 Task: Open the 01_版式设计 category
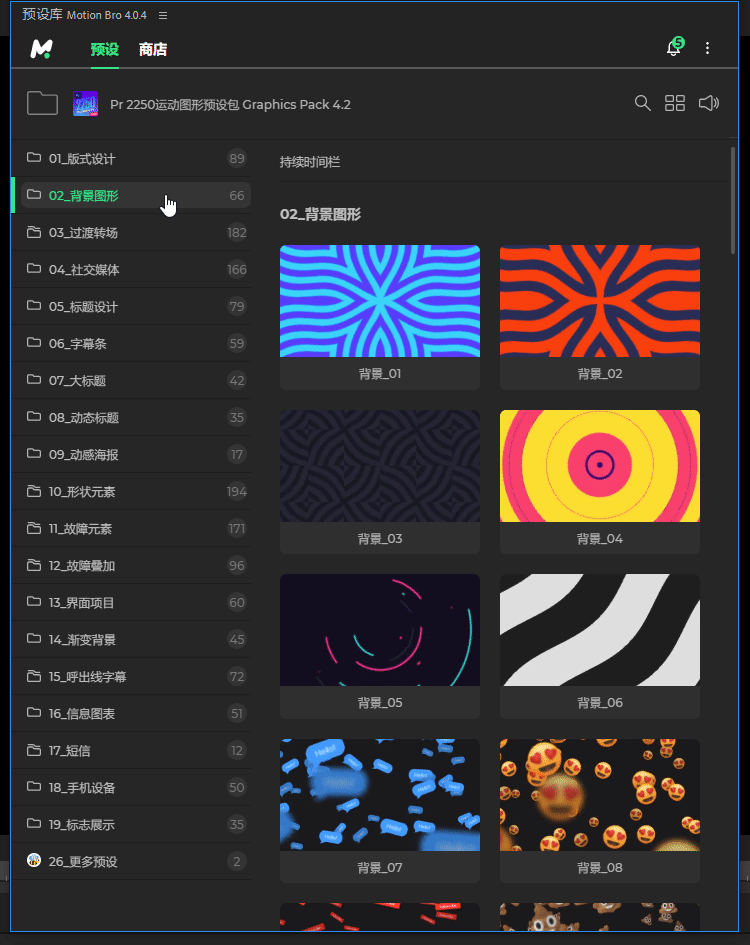136,159
